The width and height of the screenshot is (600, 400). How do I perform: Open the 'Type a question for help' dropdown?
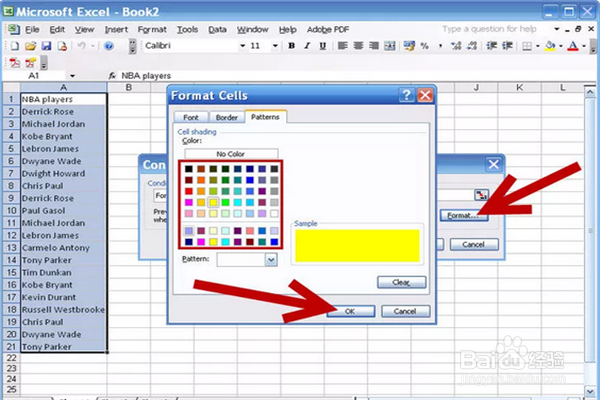click(x=556, y=29)
